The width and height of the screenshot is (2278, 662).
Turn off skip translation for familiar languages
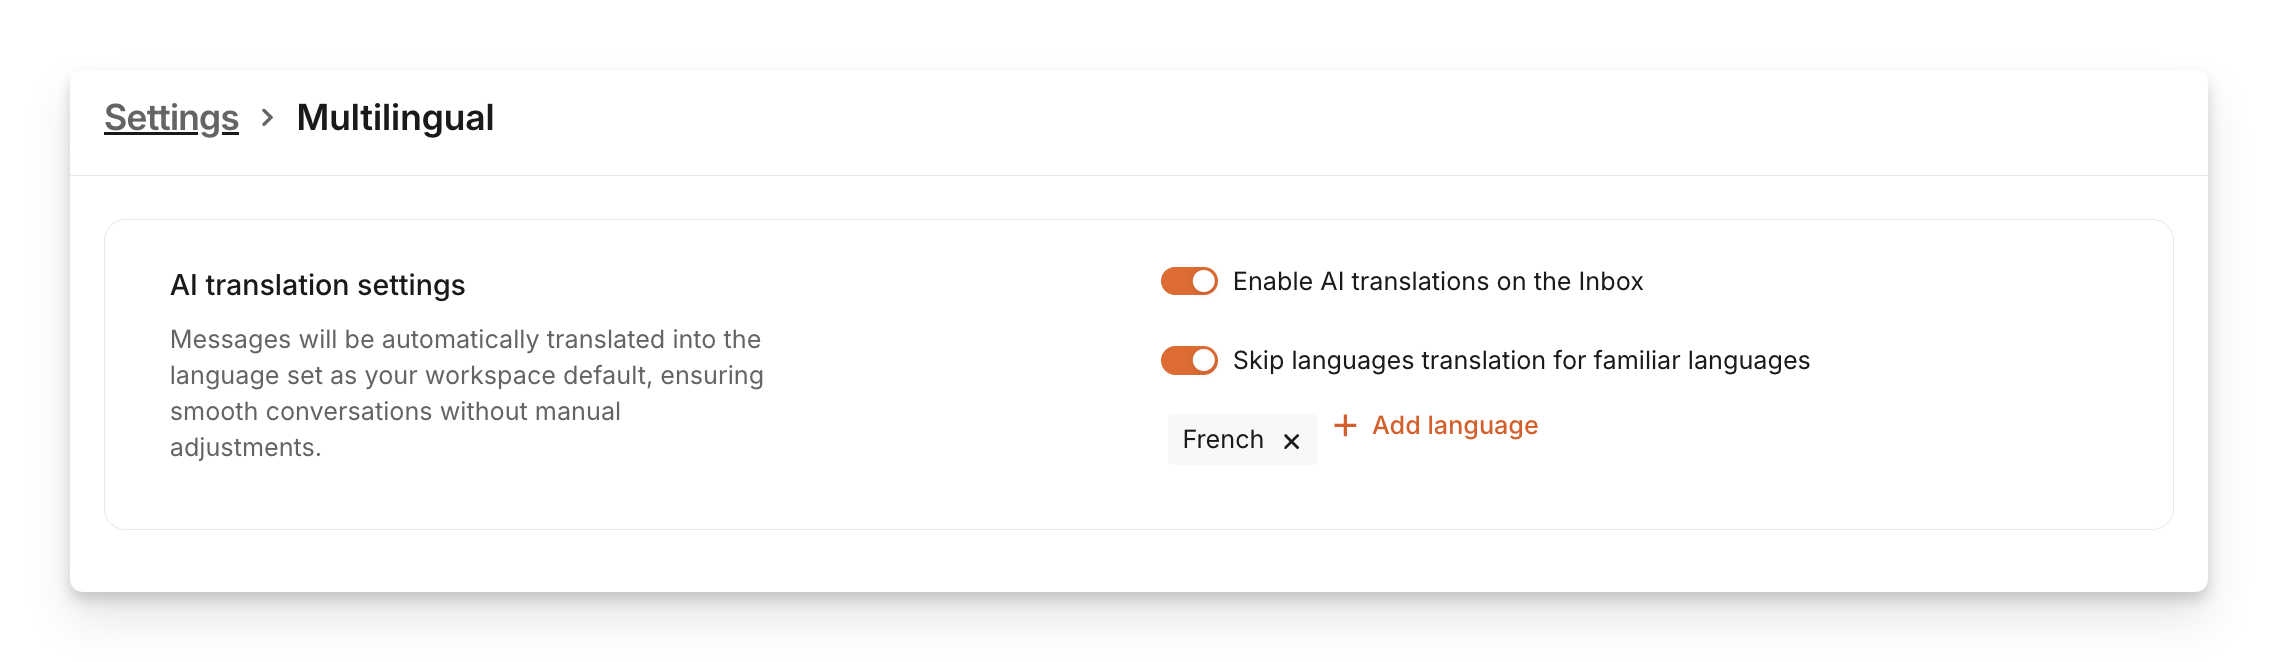(x=1189, y=360)
